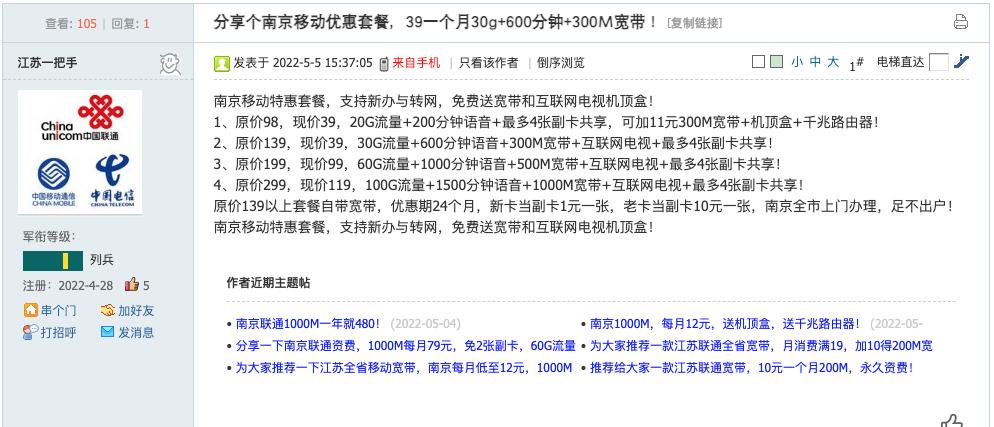Open the elevator jump escalator icon
This screenshot has height=427, width=994.
962,61
